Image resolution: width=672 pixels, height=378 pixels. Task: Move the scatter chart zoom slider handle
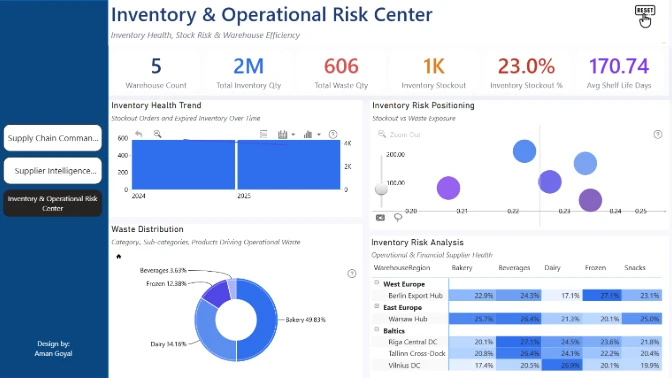click(x=381, y=189)
